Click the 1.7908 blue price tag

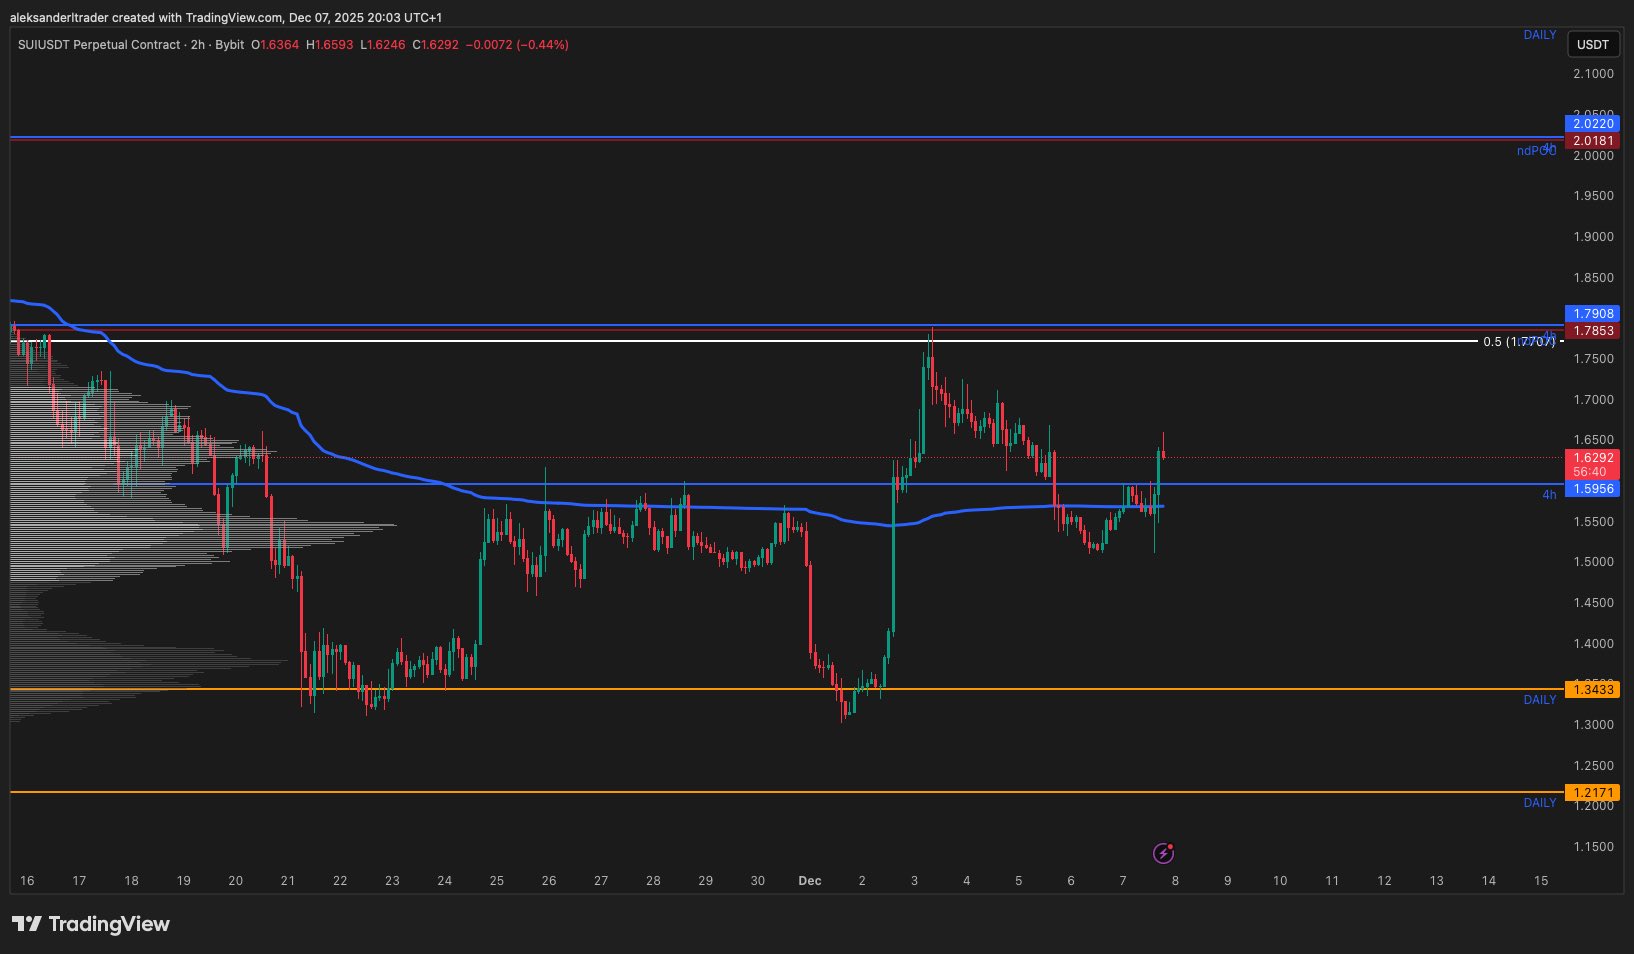(x=1592, y=314)
